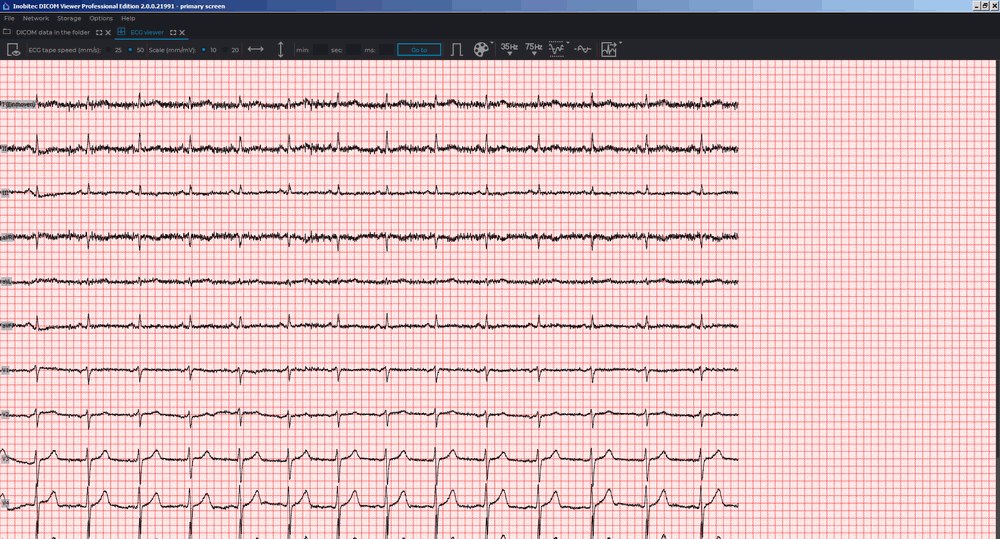Close the ECG viewer tab
This screenshot has width=1000, height=539.
click(182, 33)
